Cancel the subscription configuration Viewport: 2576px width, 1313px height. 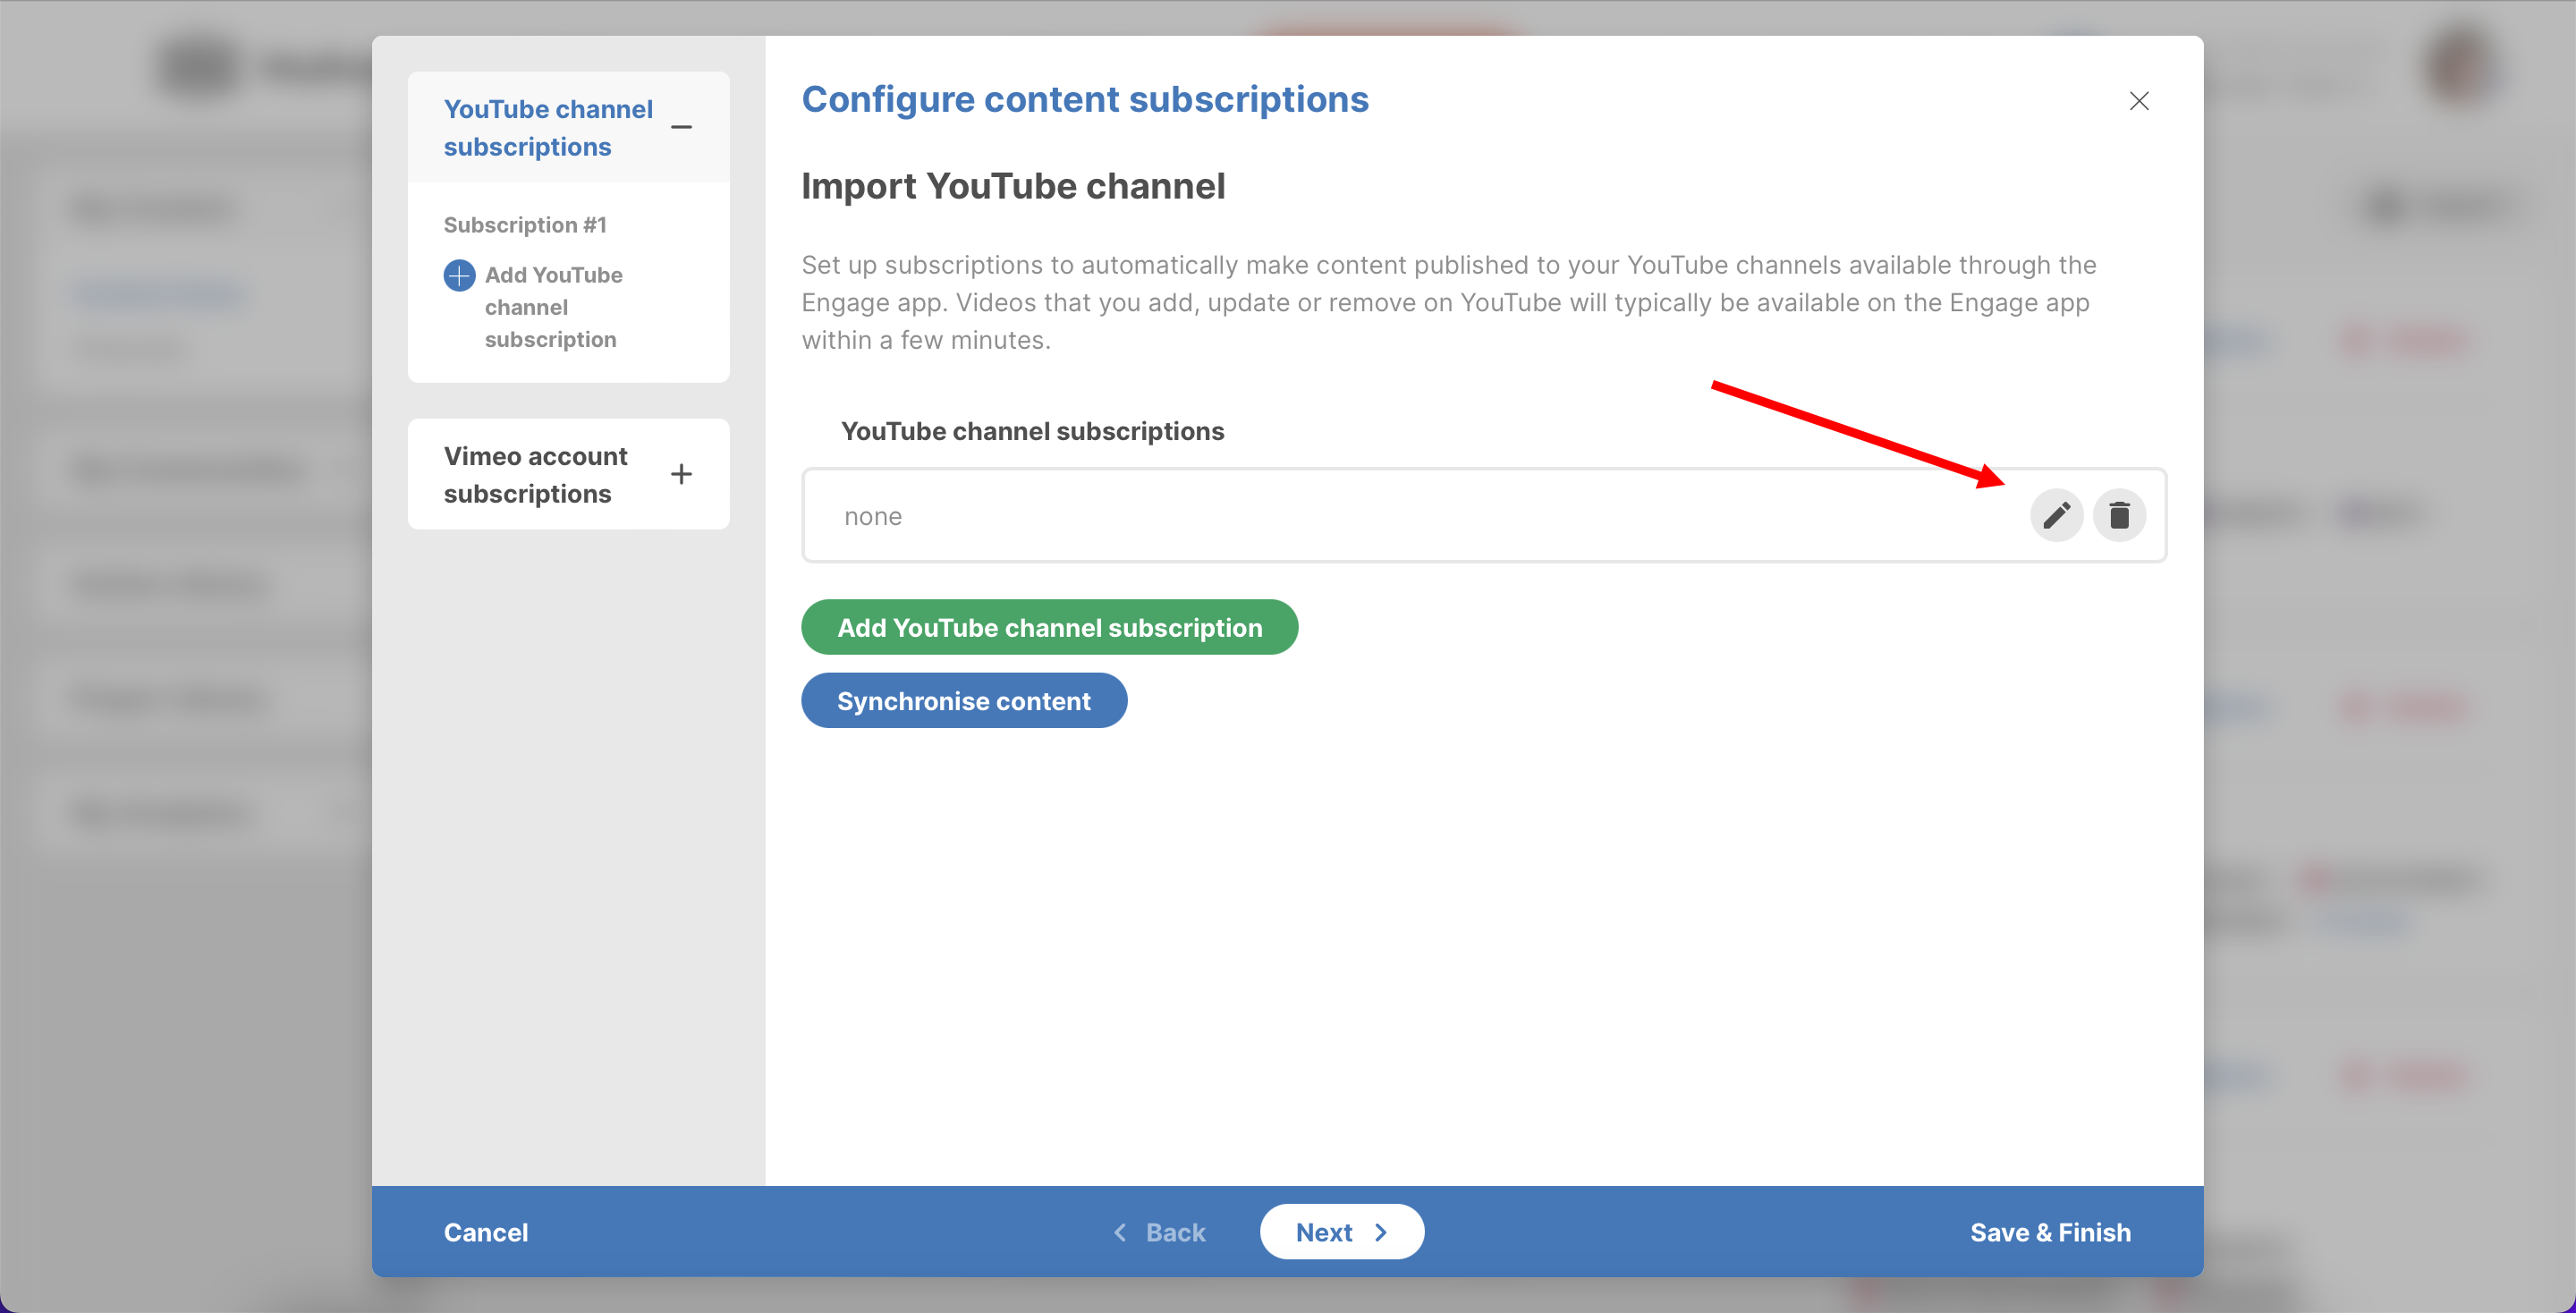pos(485,1231)
